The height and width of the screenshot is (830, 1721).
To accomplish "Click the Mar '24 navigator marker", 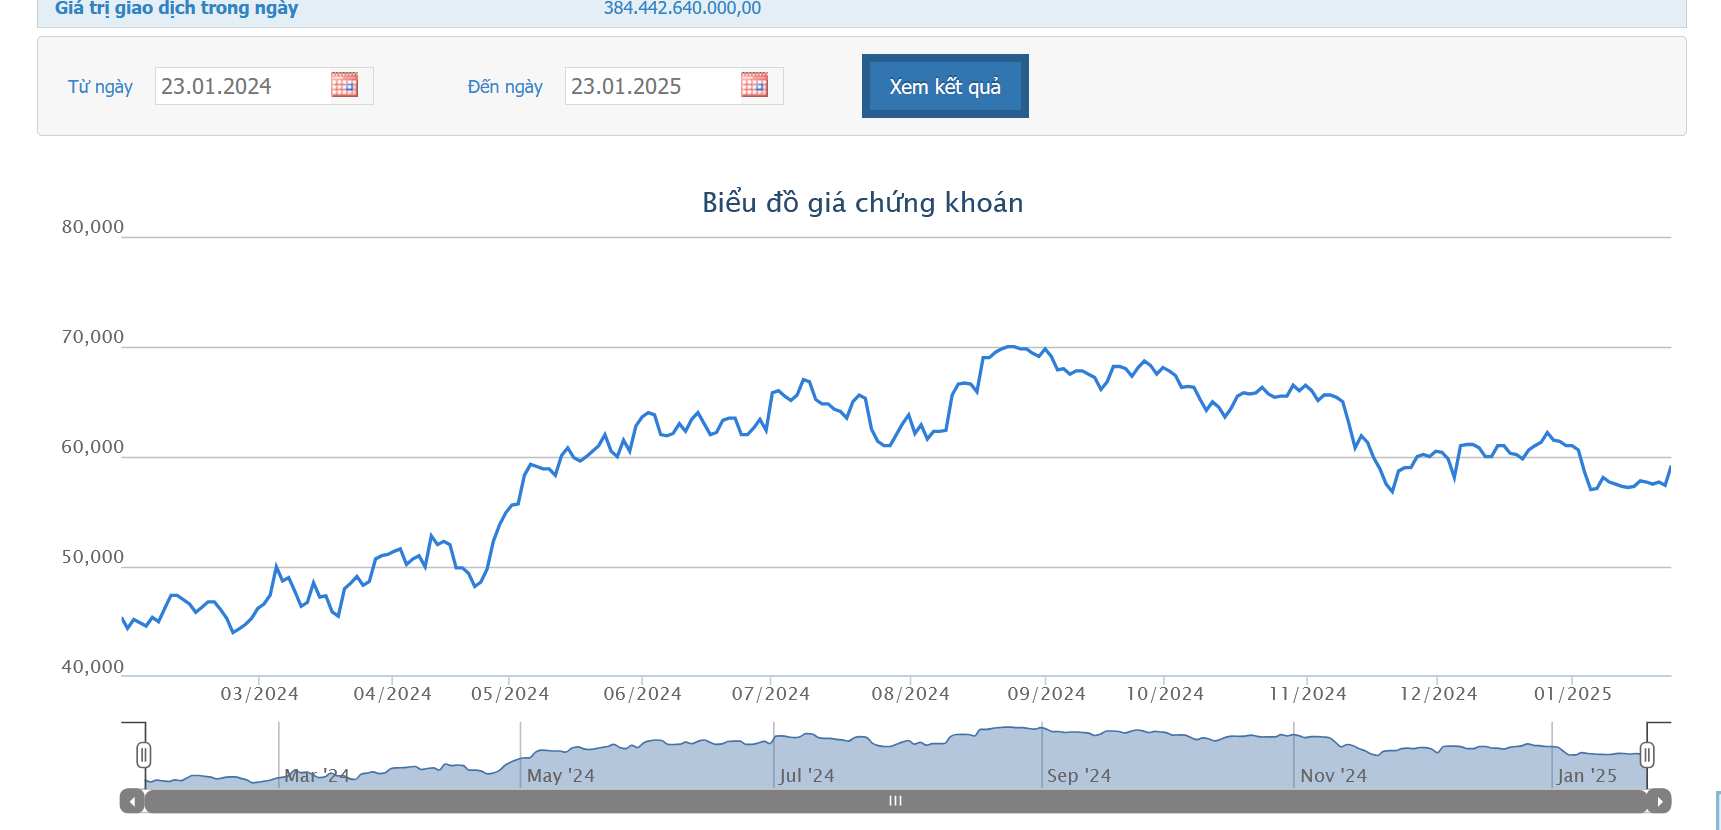I will click(317, 776).
